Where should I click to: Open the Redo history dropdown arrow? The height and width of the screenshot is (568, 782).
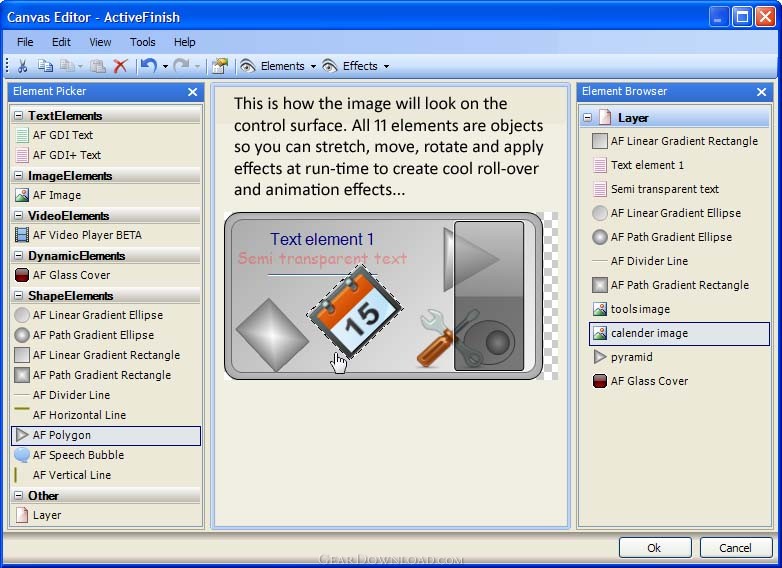[197, 66]
